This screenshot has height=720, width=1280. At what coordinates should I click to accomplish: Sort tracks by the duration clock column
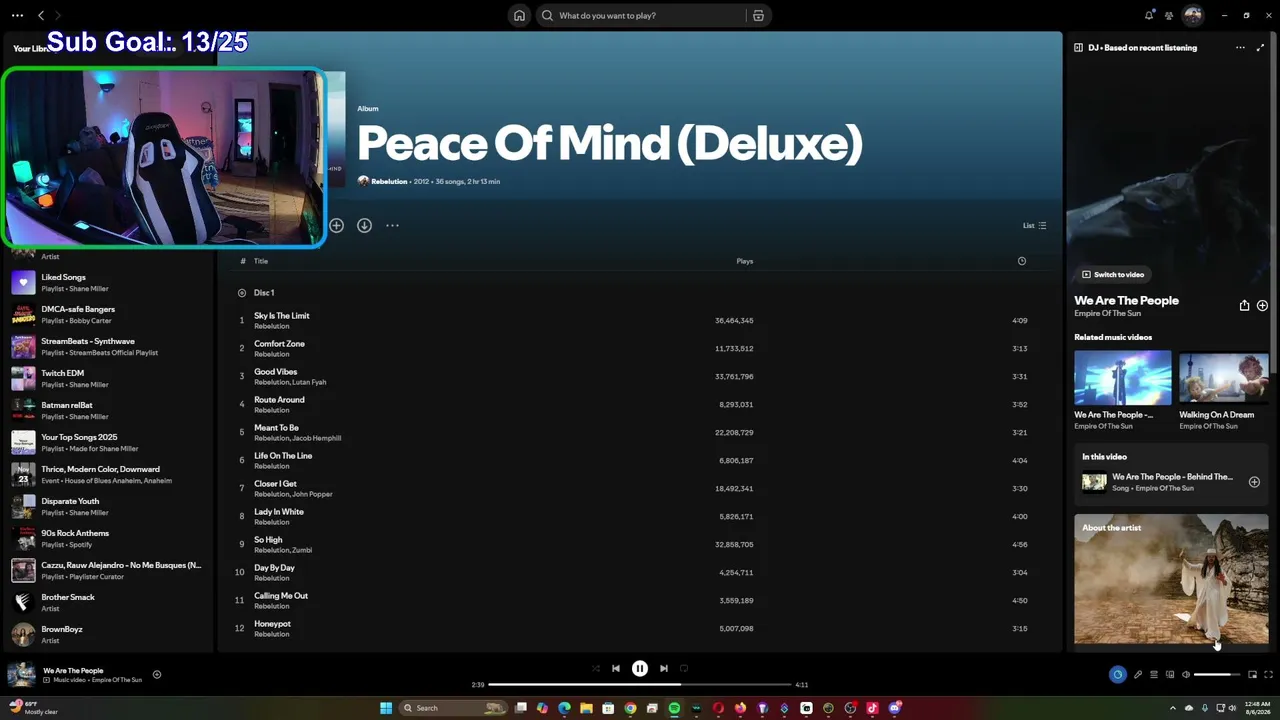tap(1021, 261)
